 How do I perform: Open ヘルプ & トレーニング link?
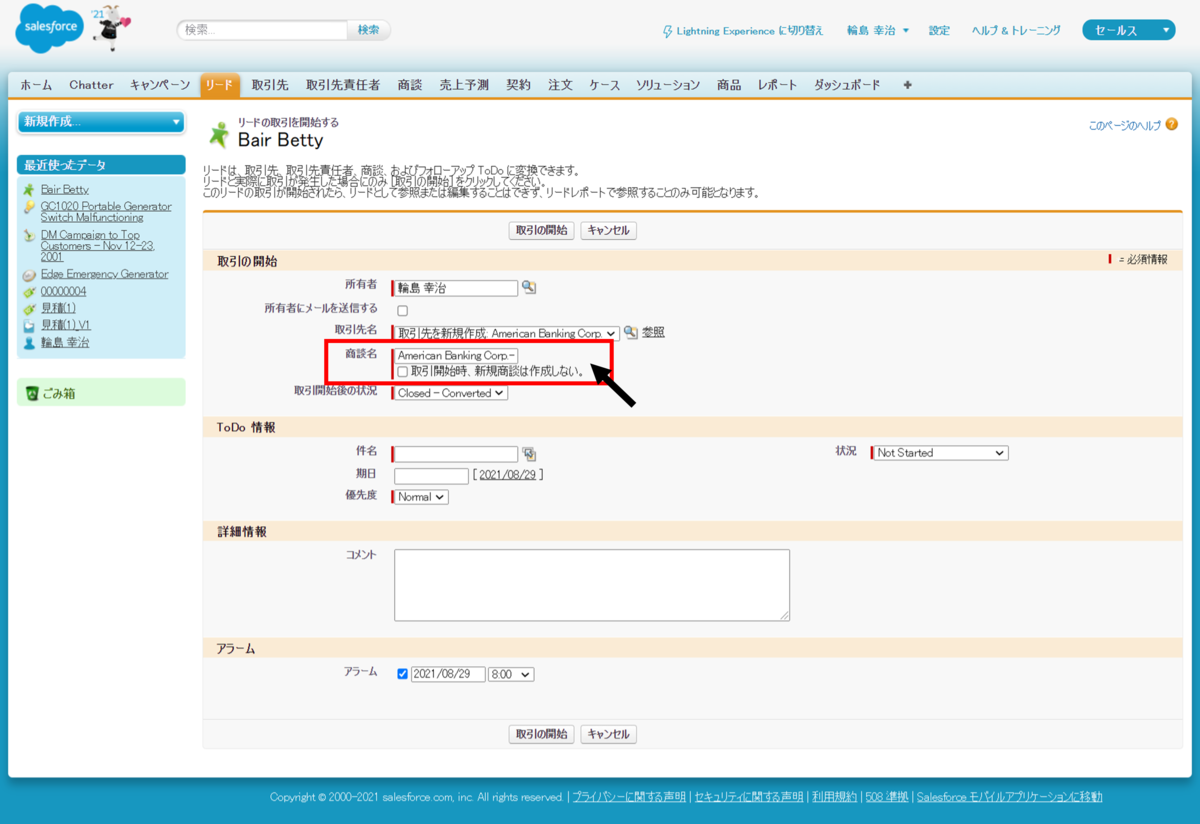click(1016, 31)
